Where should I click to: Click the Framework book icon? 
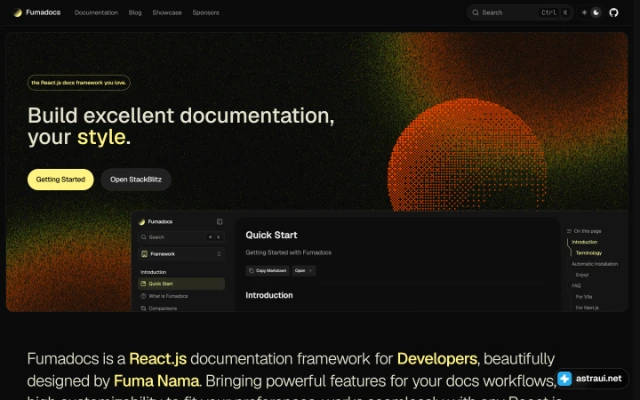tap(144, 254)
